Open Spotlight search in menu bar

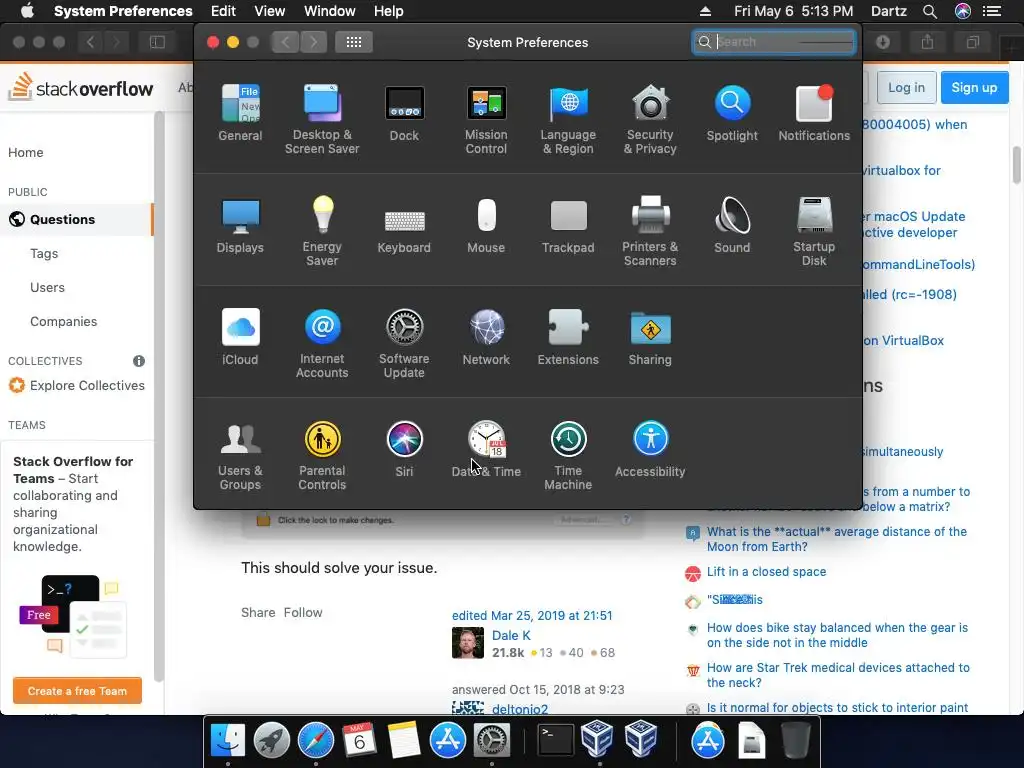pyautogui.click(x=930, y=11)
